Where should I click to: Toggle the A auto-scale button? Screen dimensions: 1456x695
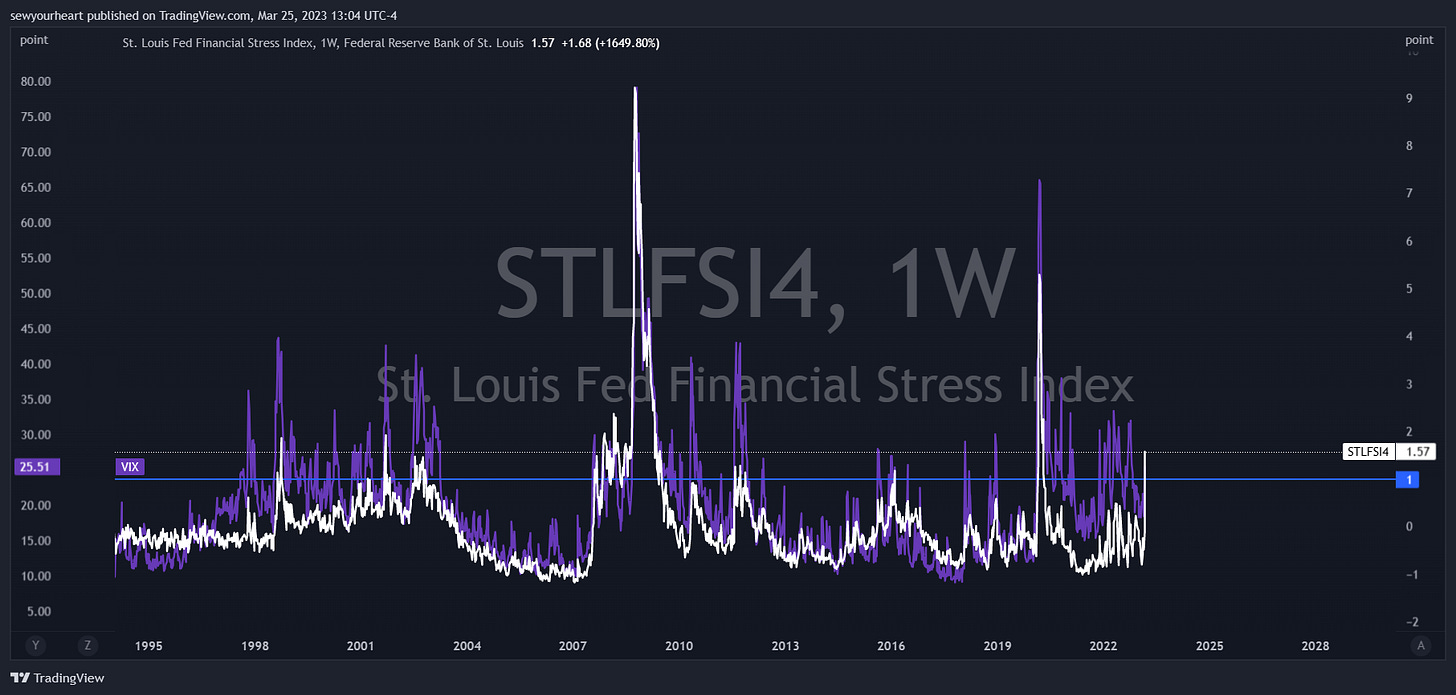pos(1421,646)
